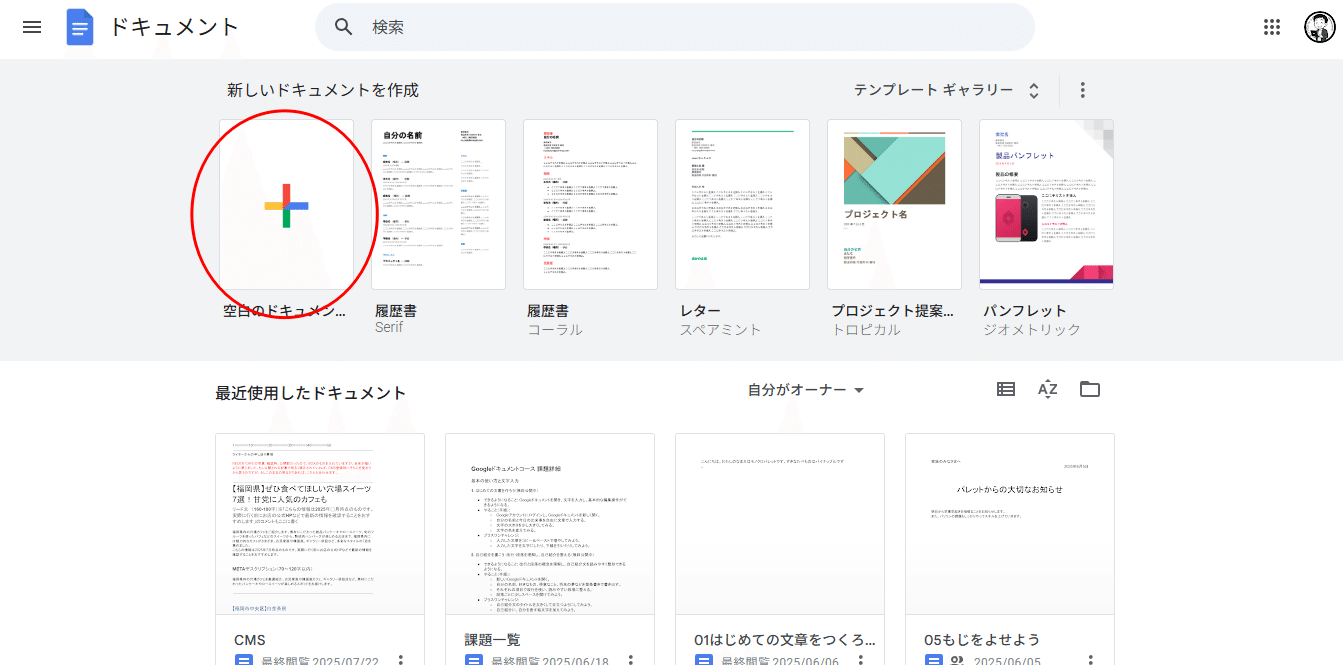Viewport: 1343px width, 665px height.
Task: Click the CMS document title text
Action: (251, 639)
